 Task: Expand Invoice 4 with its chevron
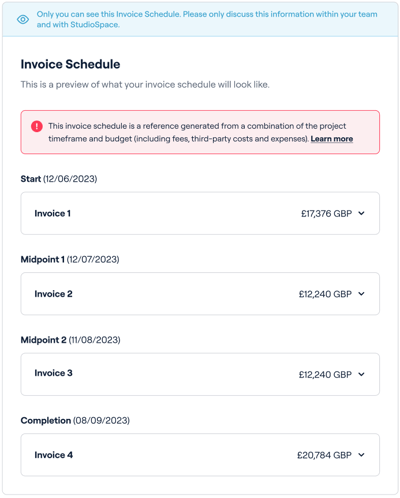[x=361, y=455]
